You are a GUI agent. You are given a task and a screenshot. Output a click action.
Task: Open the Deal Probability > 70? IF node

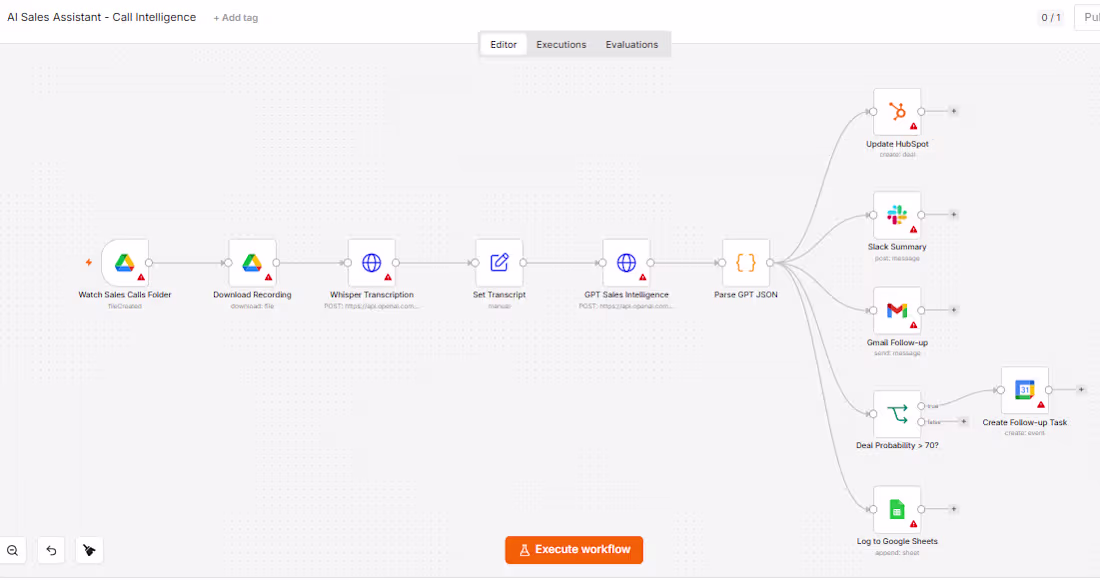pos(897,414)
